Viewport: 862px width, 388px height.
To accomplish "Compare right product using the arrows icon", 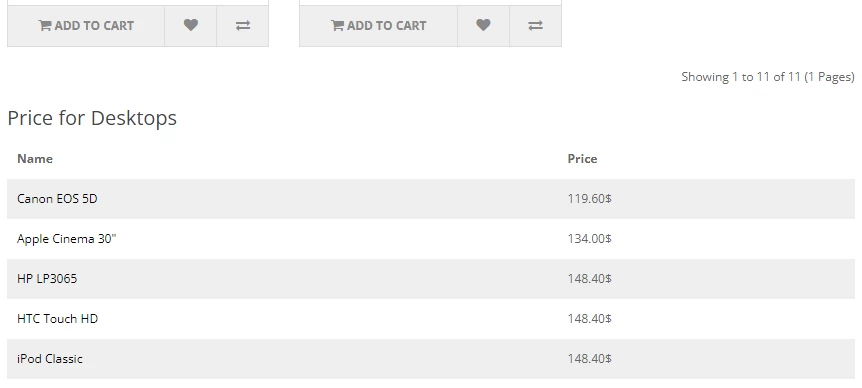I will [x=535, y=26].
